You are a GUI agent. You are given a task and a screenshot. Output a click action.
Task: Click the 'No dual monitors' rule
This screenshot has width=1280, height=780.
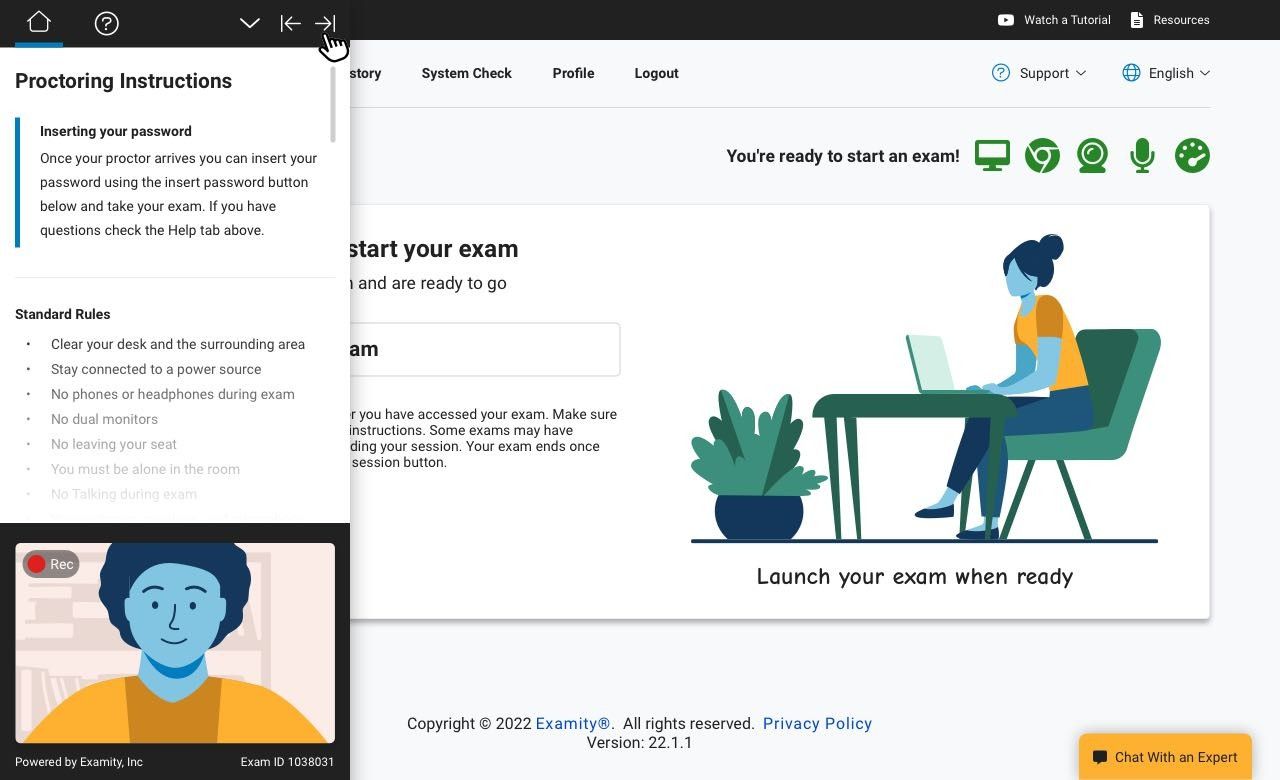click(104, 419)
